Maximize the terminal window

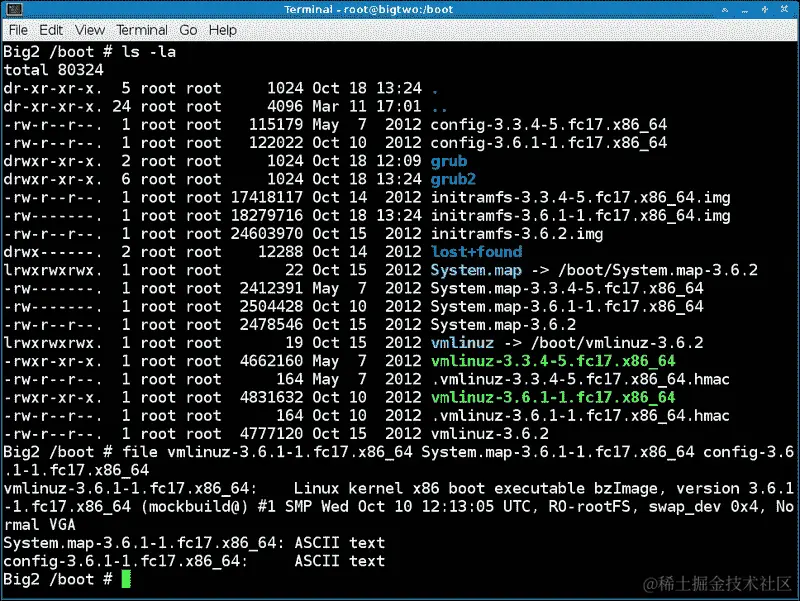(764, 9)
